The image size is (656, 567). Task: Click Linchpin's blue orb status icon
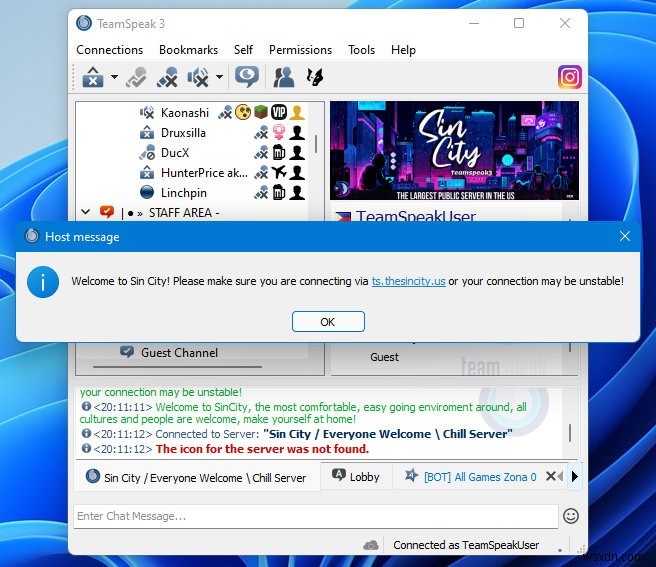[x=147, y=192]
